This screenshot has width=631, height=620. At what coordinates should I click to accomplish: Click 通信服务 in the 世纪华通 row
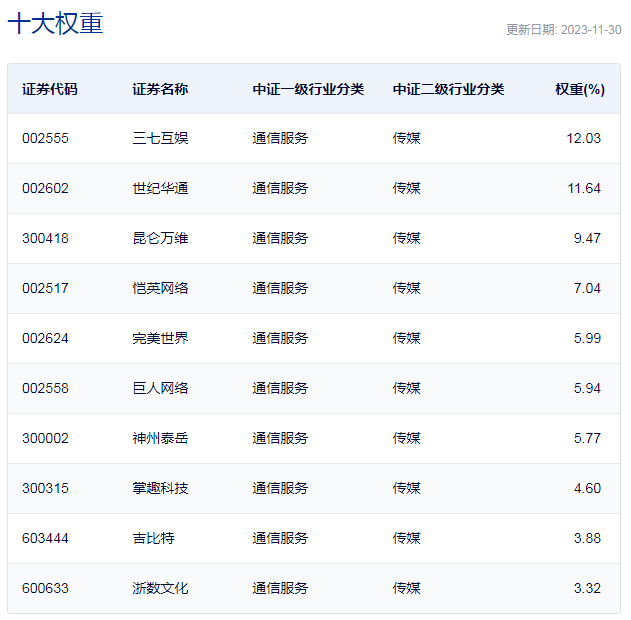click(280, 188)
